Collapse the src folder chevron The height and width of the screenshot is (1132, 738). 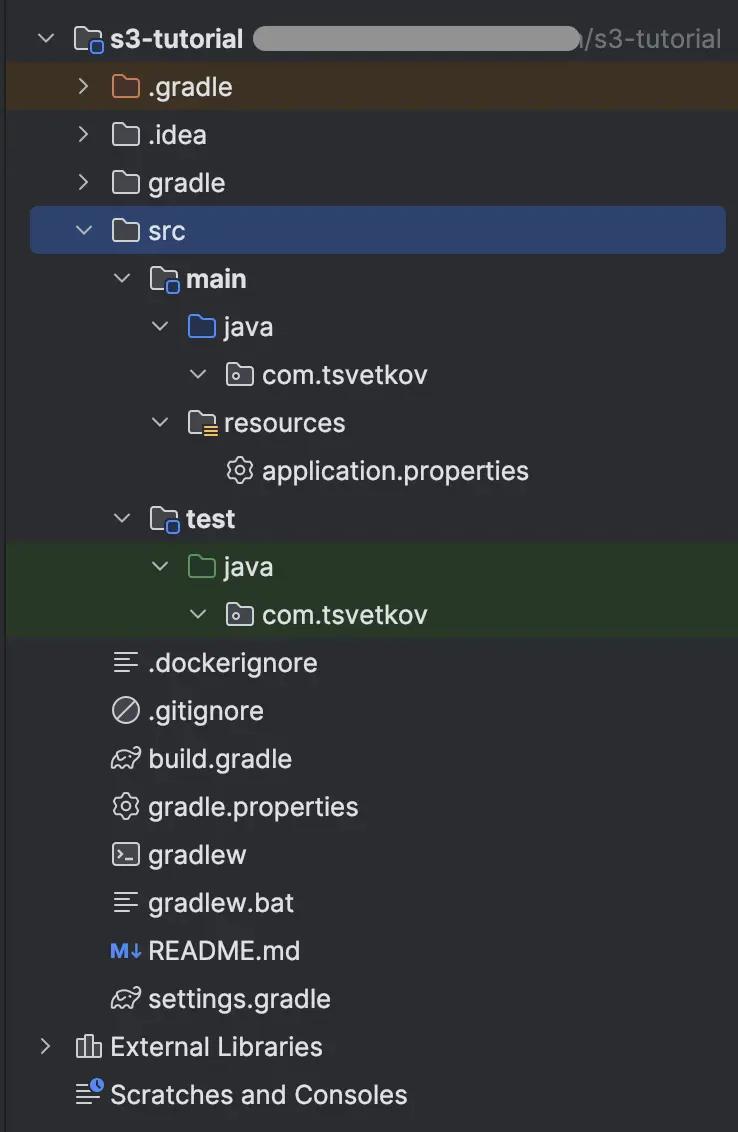point(84,230)
